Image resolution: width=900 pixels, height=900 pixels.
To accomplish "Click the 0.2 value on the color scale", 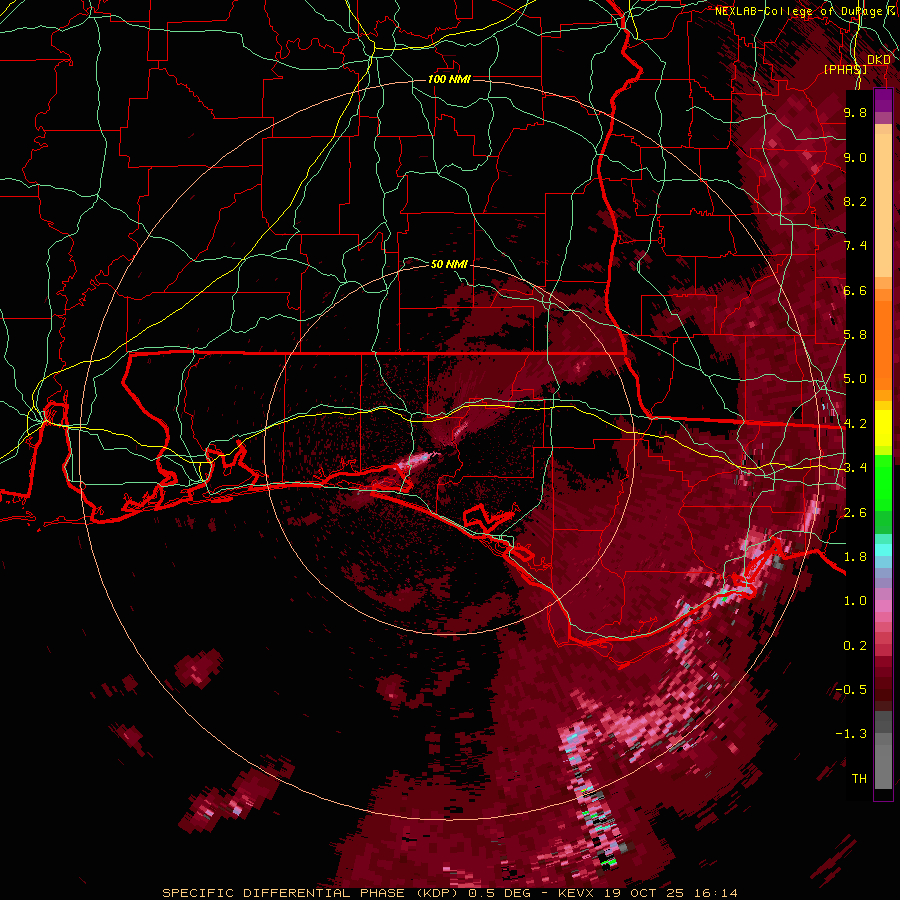I will point(855,646).
